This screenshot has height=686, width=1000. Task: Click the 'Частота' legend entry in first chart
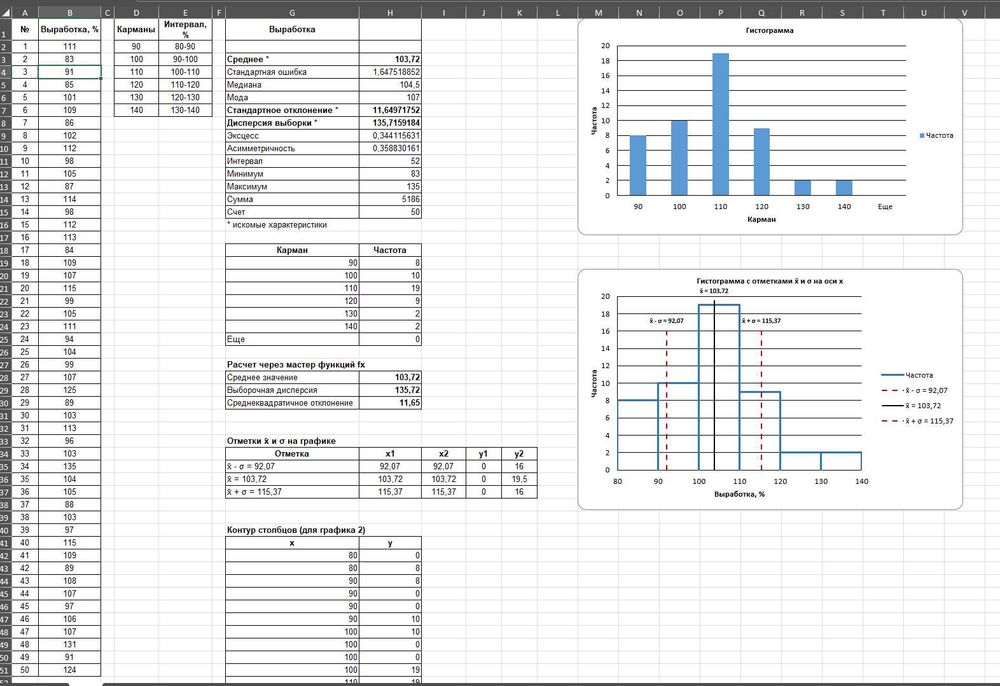click(936, 135)
